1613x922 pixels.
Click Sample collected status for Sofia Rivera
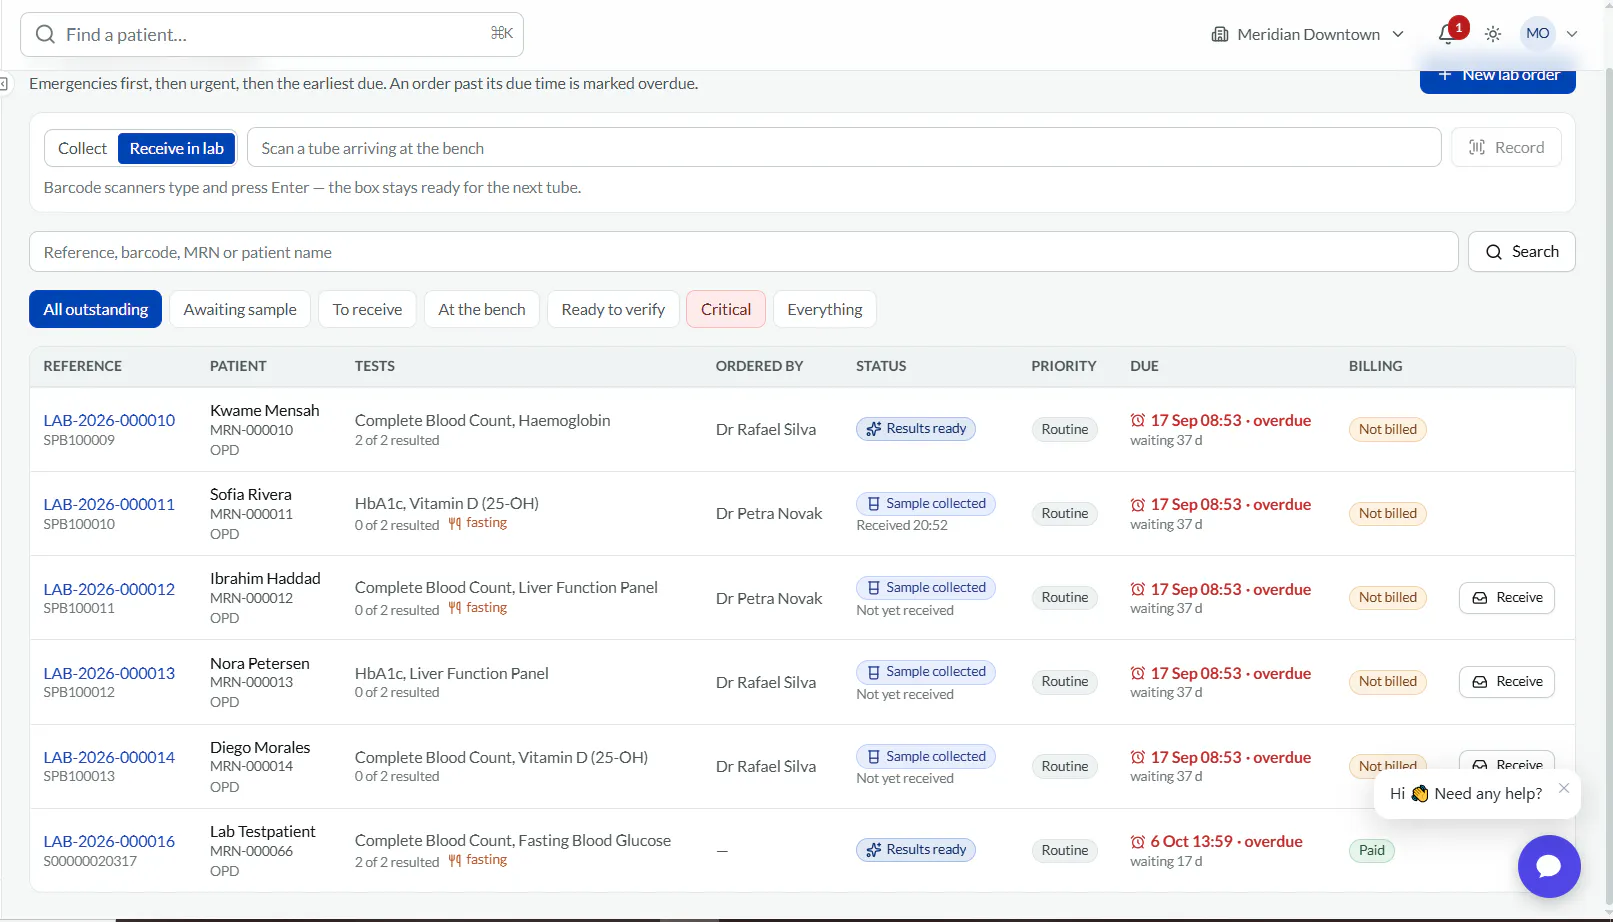(926, 504)
